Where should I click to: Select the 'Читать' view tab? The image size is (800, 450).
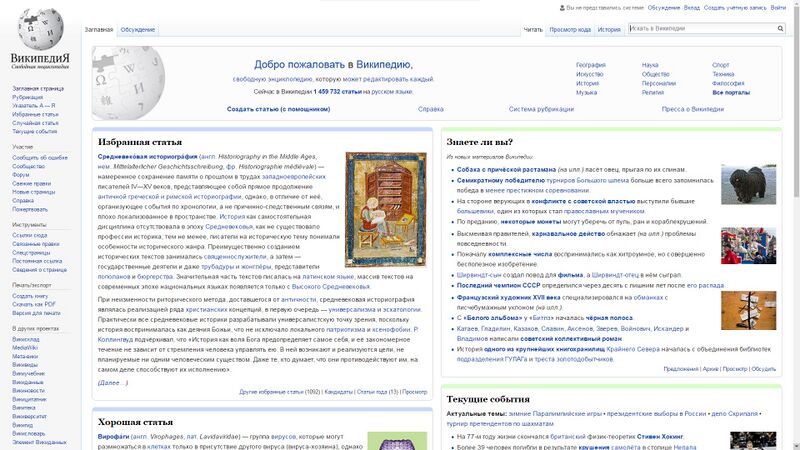tap(533, 30)
